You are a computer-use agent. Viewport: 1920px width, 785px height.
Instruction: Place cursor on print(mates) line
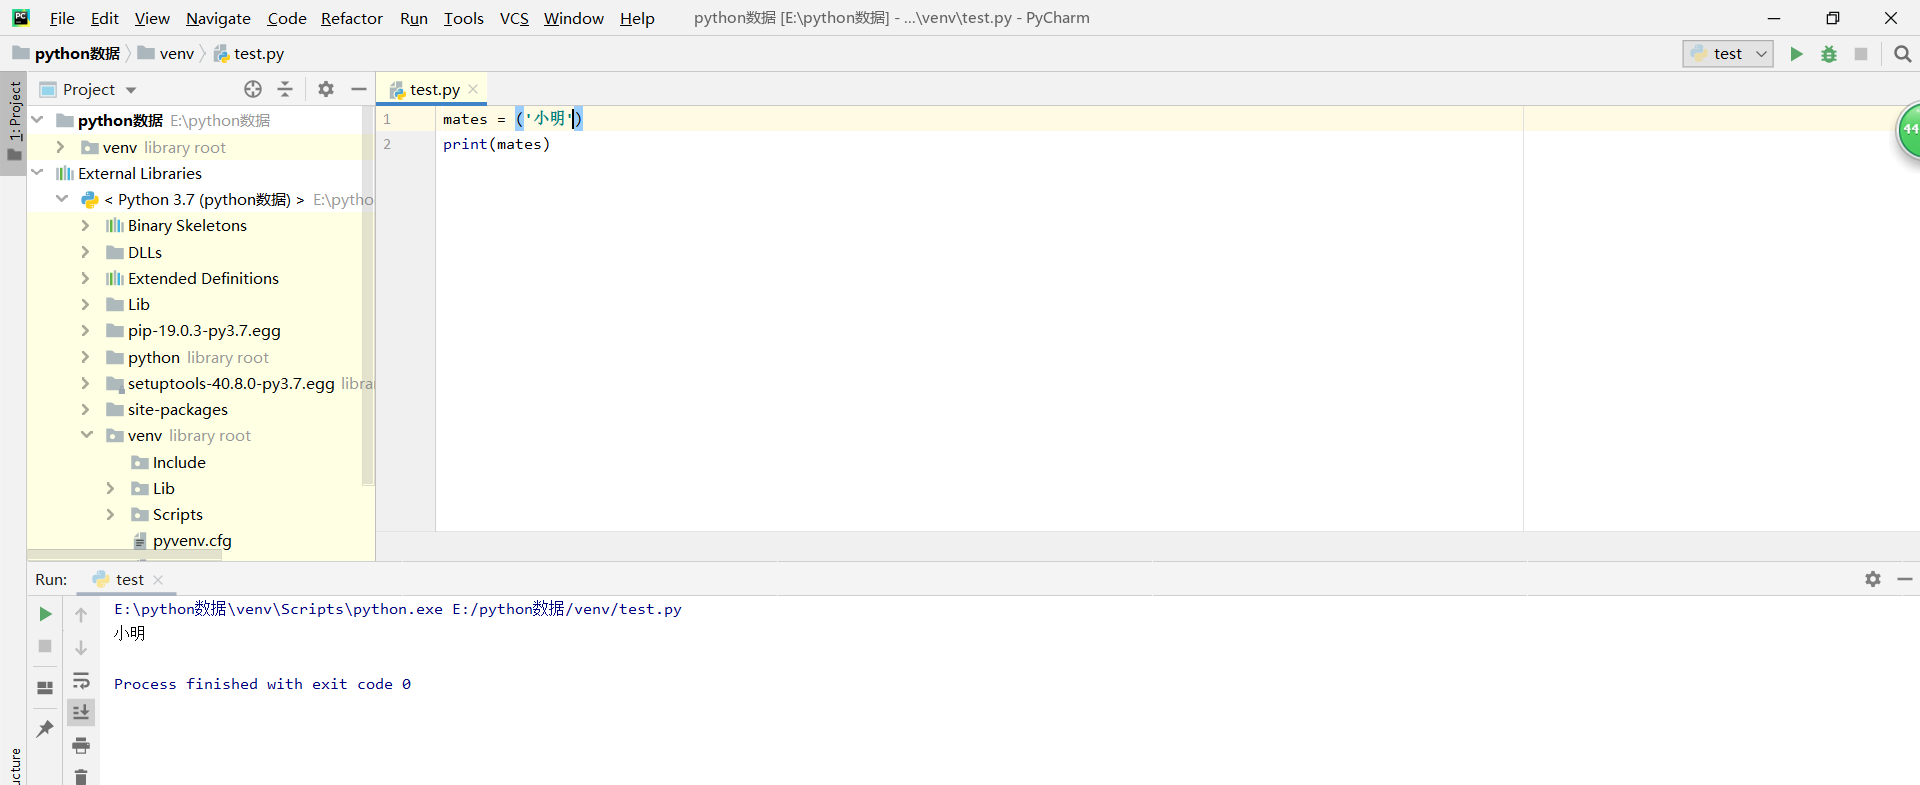[x=497, y=144]
